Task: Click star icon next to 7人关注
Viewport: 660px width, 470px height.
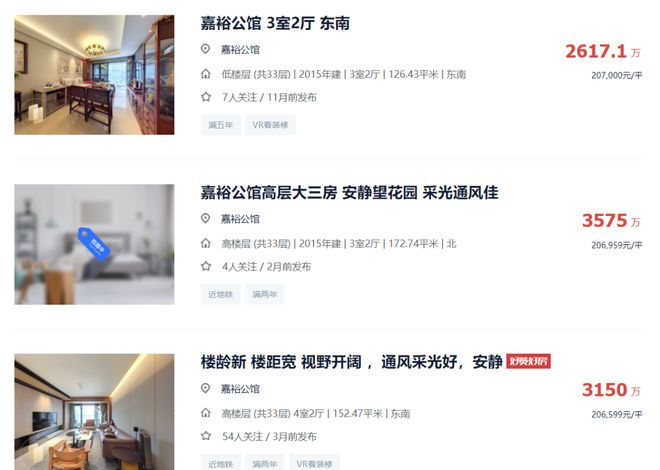Action: pos(205,97)
